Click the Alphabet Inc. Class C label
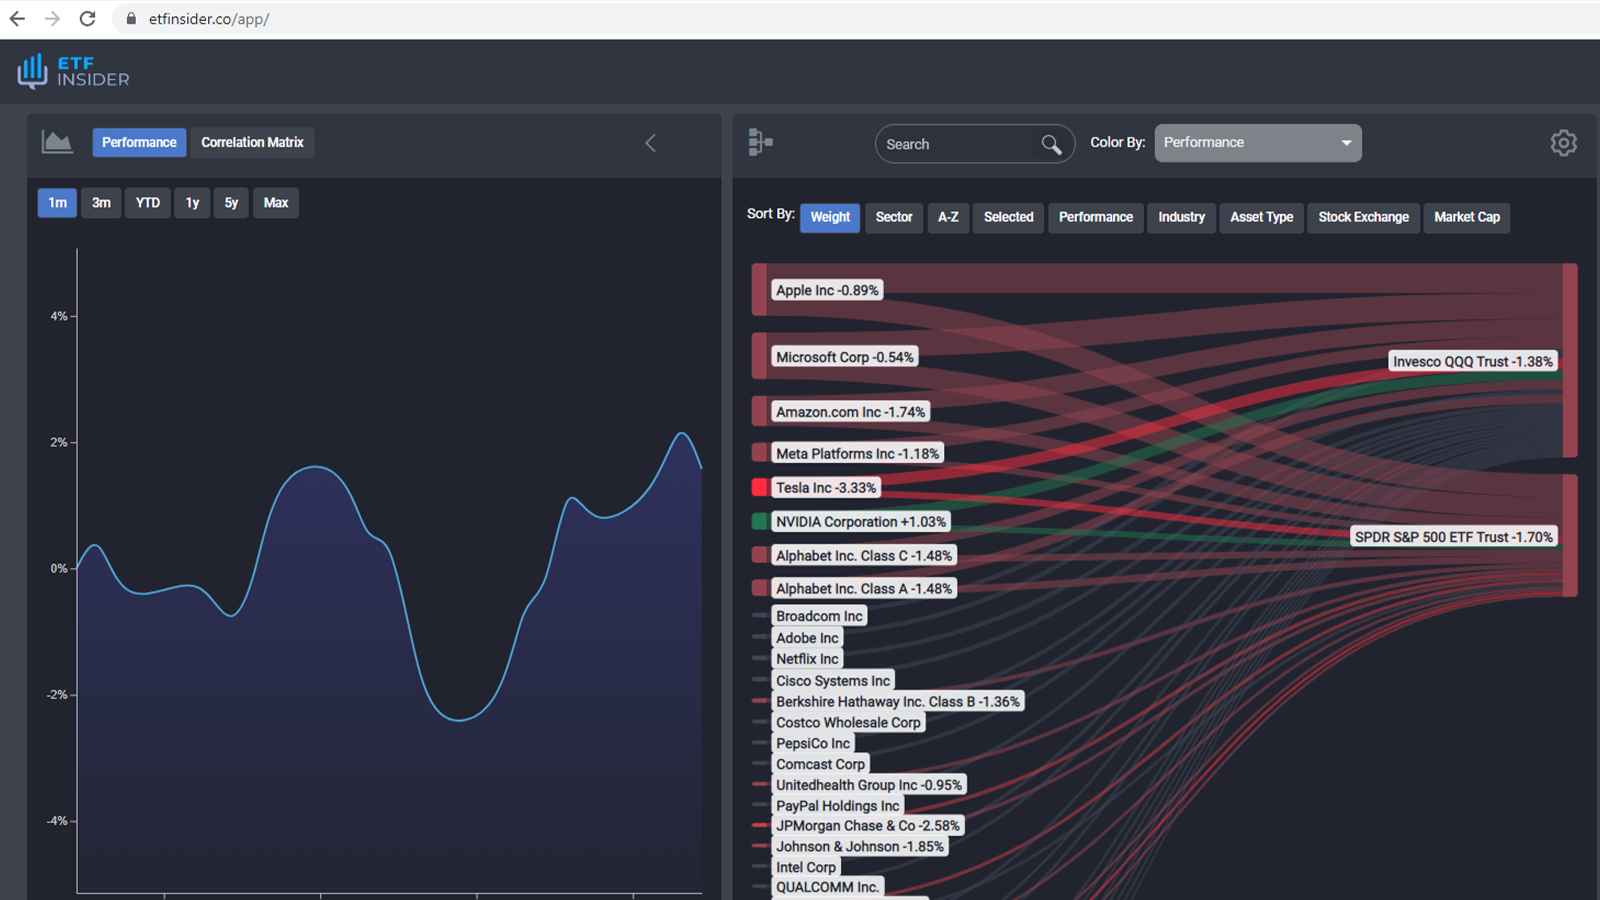The width and height of the screenshot is (1600, 900). (x=864, y=556)
